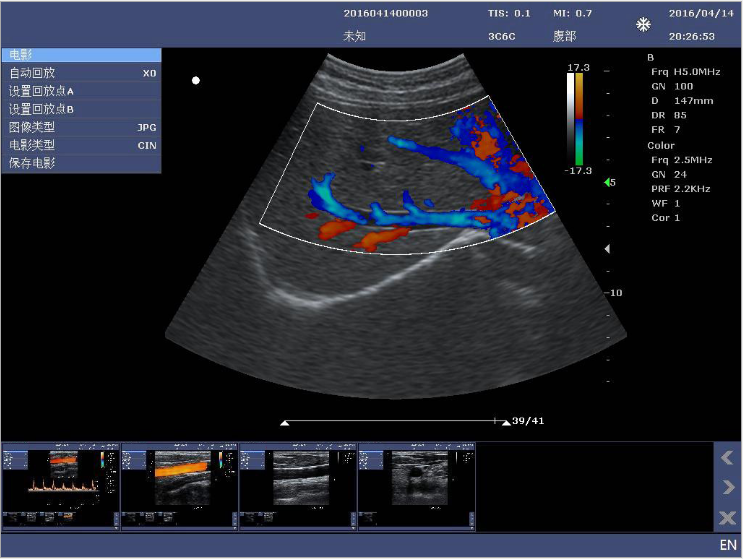The image size is (743, 559).
Task: Click the green focus marker at 5
Action: [607, 182]
